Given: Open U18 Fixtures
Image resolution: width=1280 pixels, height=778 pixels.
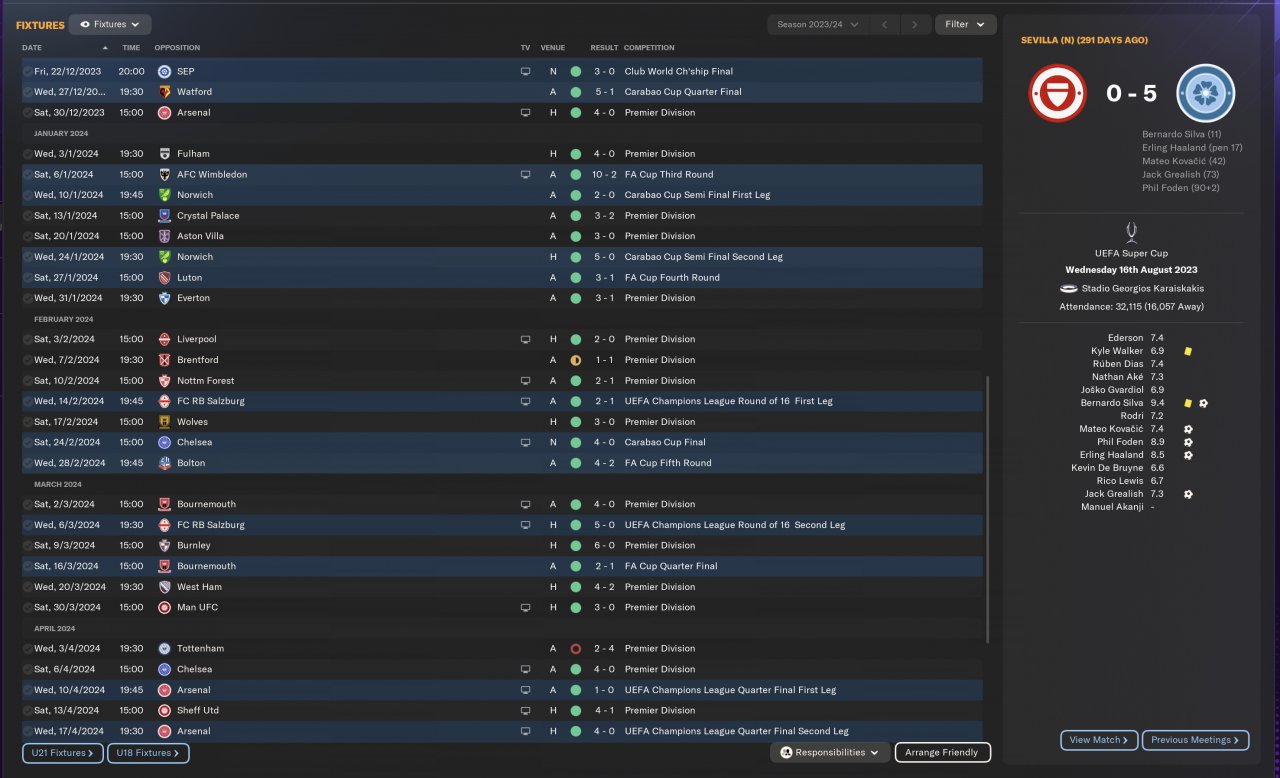Looking at the screenshot, I should coord(148,753).
